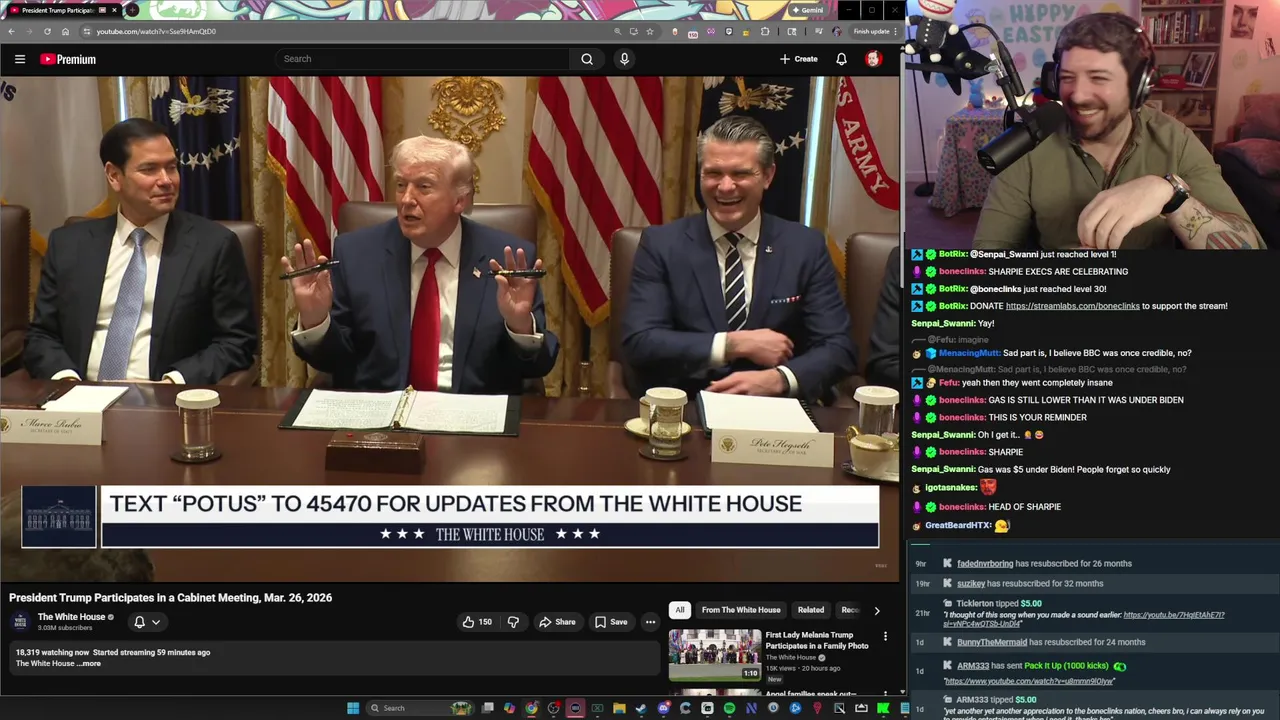Click the Create video button
Image resolution: width=1280 pixels, height=720 pixels.
coord(799,59)
